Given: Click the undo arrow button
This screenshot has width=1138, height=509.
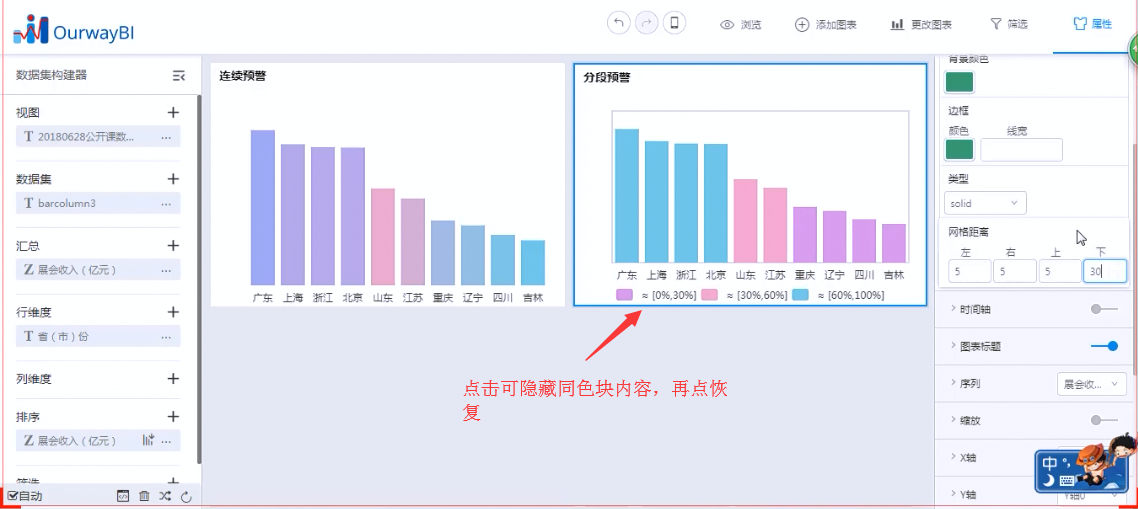Looking at the screenshot, I should [x=618, y=23].
